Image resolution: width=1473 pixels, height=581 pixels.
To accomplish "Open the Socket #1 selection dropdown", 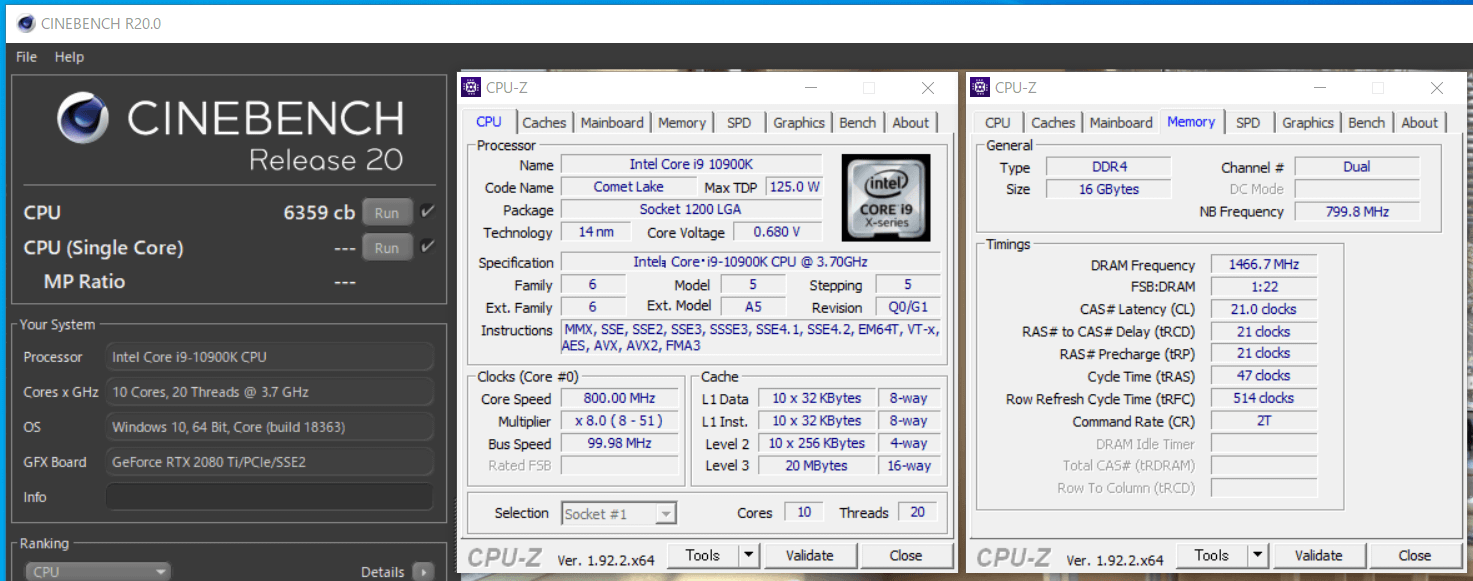I will (x=619, y=514).
